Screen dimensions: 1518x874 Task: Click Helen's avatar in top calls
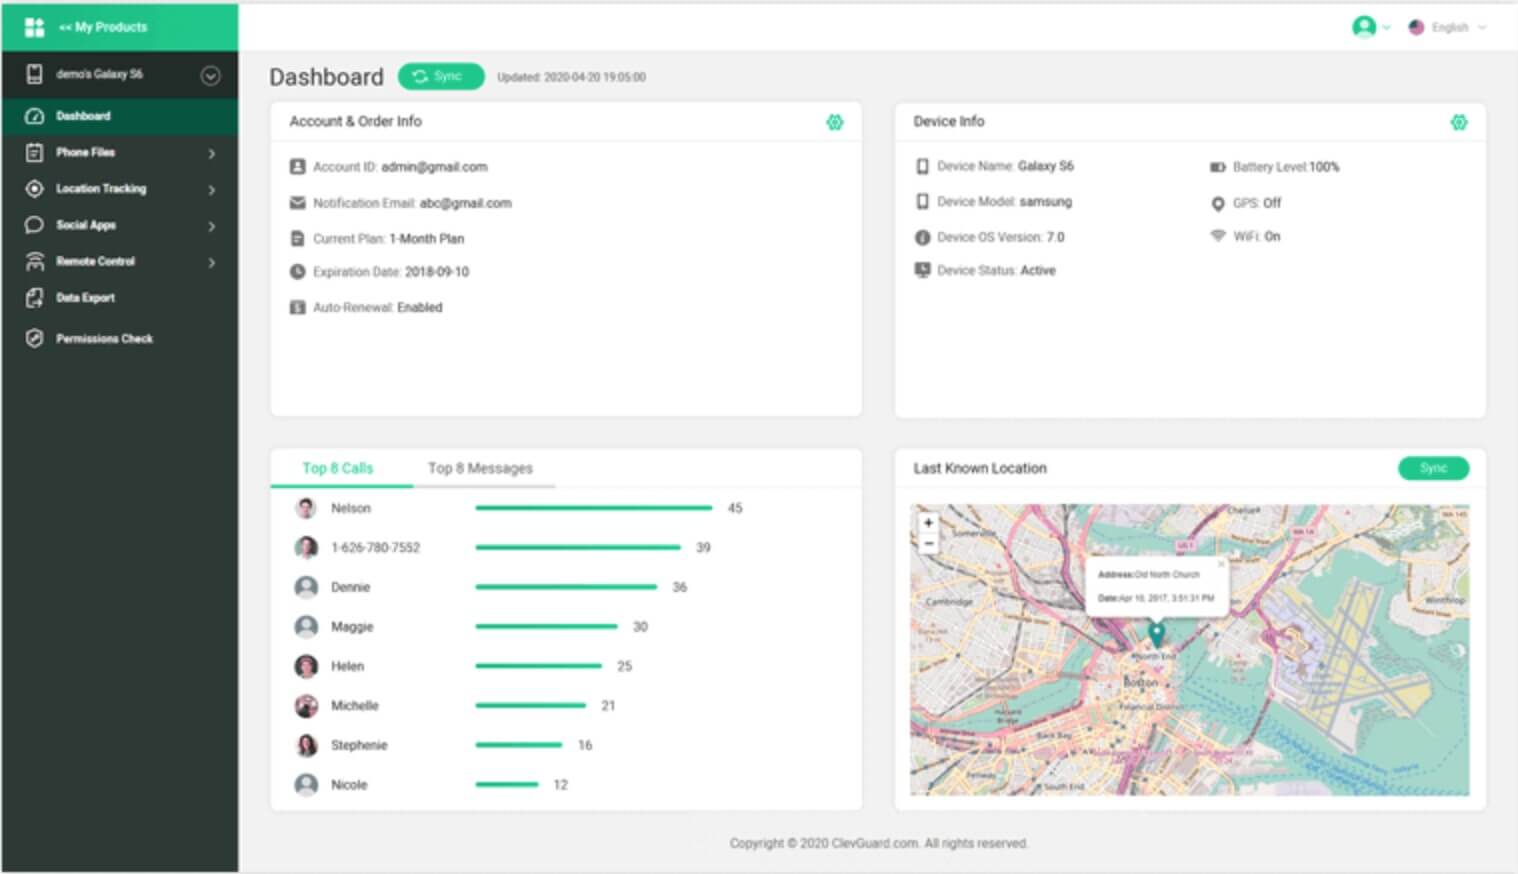pos(306,666)
